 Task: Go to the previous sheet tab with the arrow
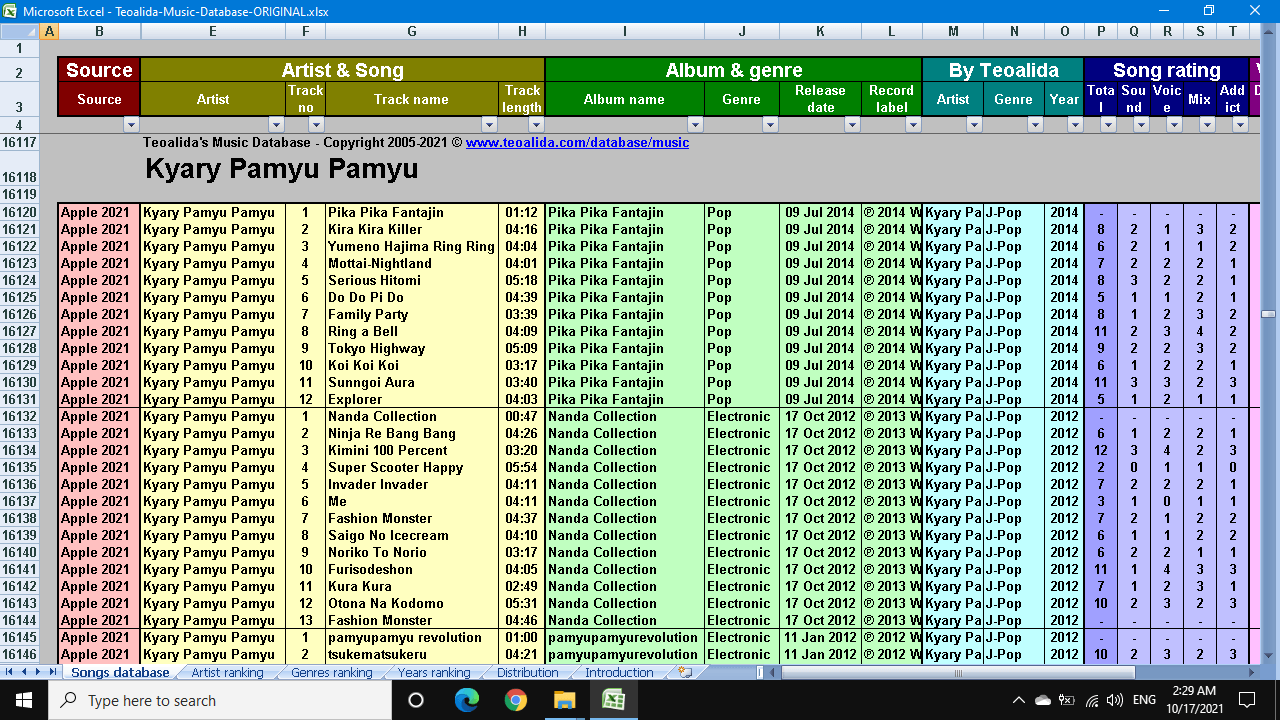tap(24, 672)
